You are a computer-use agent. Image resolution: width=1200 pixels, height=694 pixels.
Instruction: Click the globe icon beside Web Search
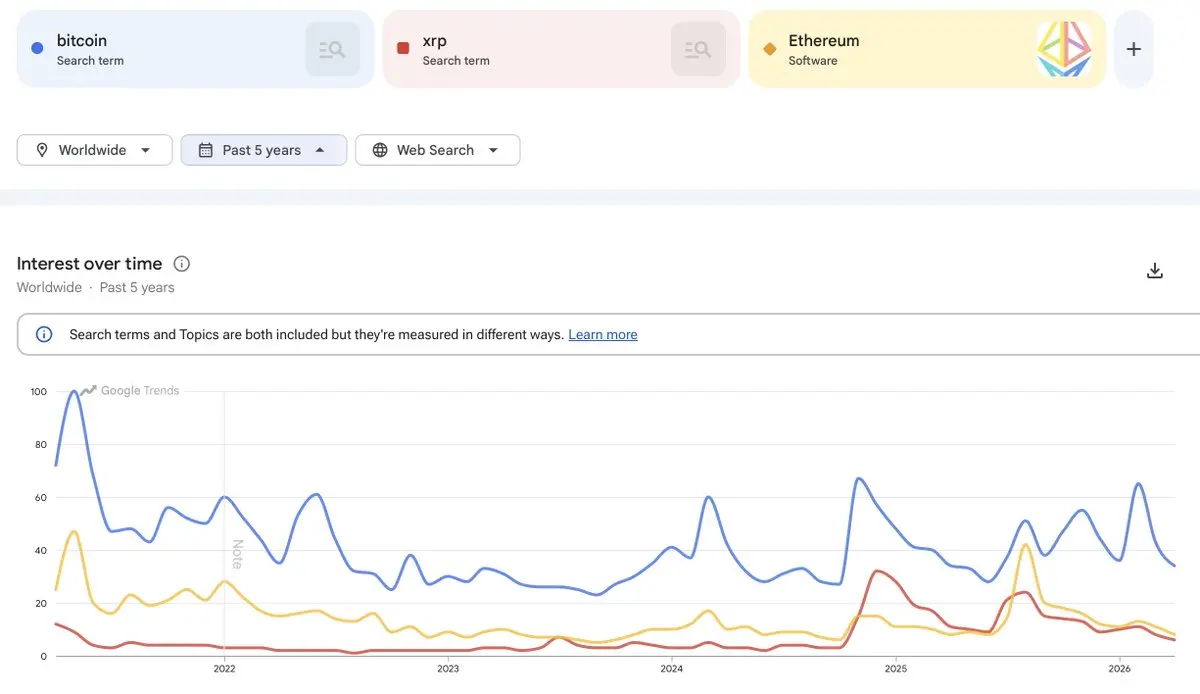point(380,150)
